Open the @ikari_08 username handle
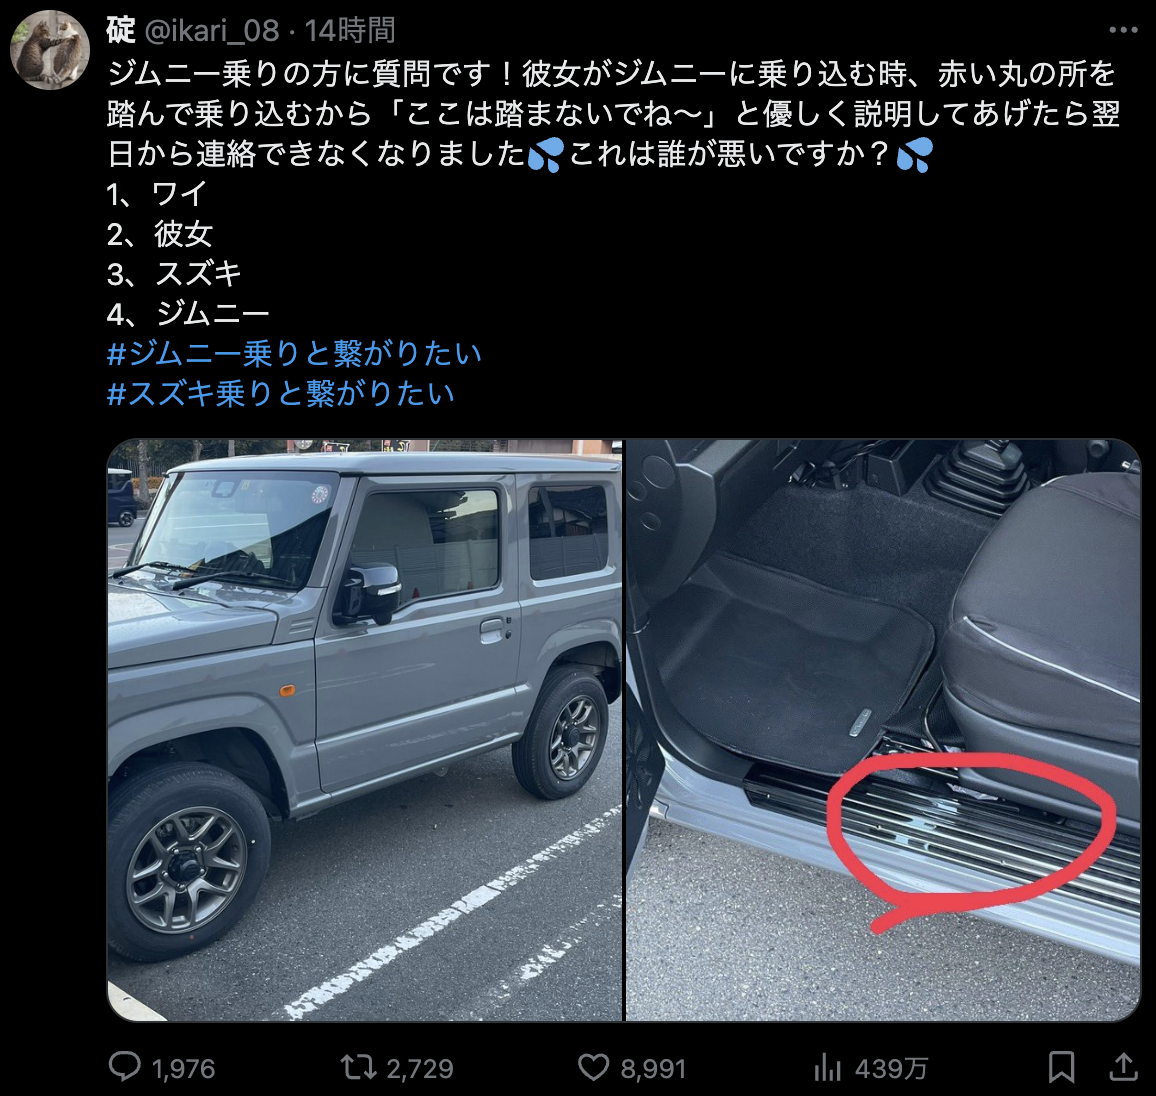1156x1096 pixels. pyautogui.click(x=212, y=31)
